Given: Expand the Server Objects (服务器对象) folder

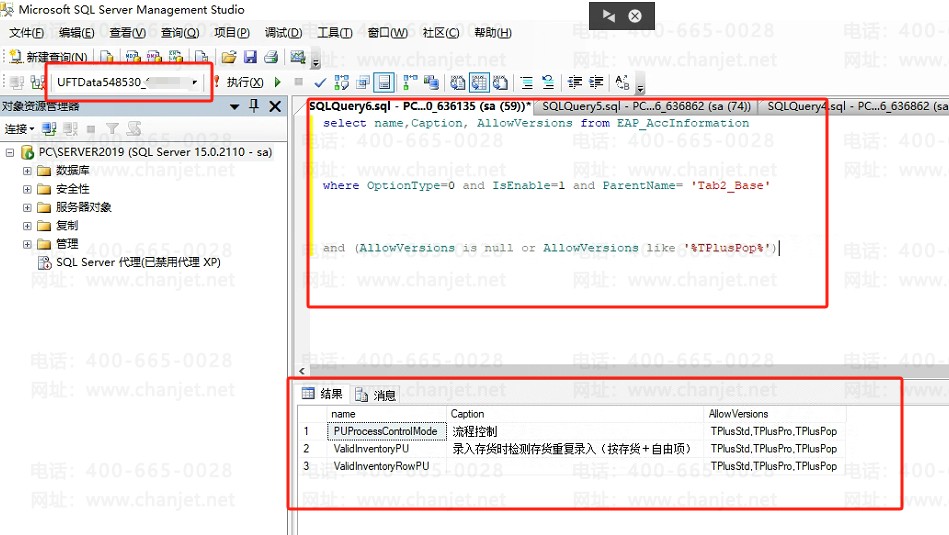Looking at the screenshot, I should click(x=27, y=208).
